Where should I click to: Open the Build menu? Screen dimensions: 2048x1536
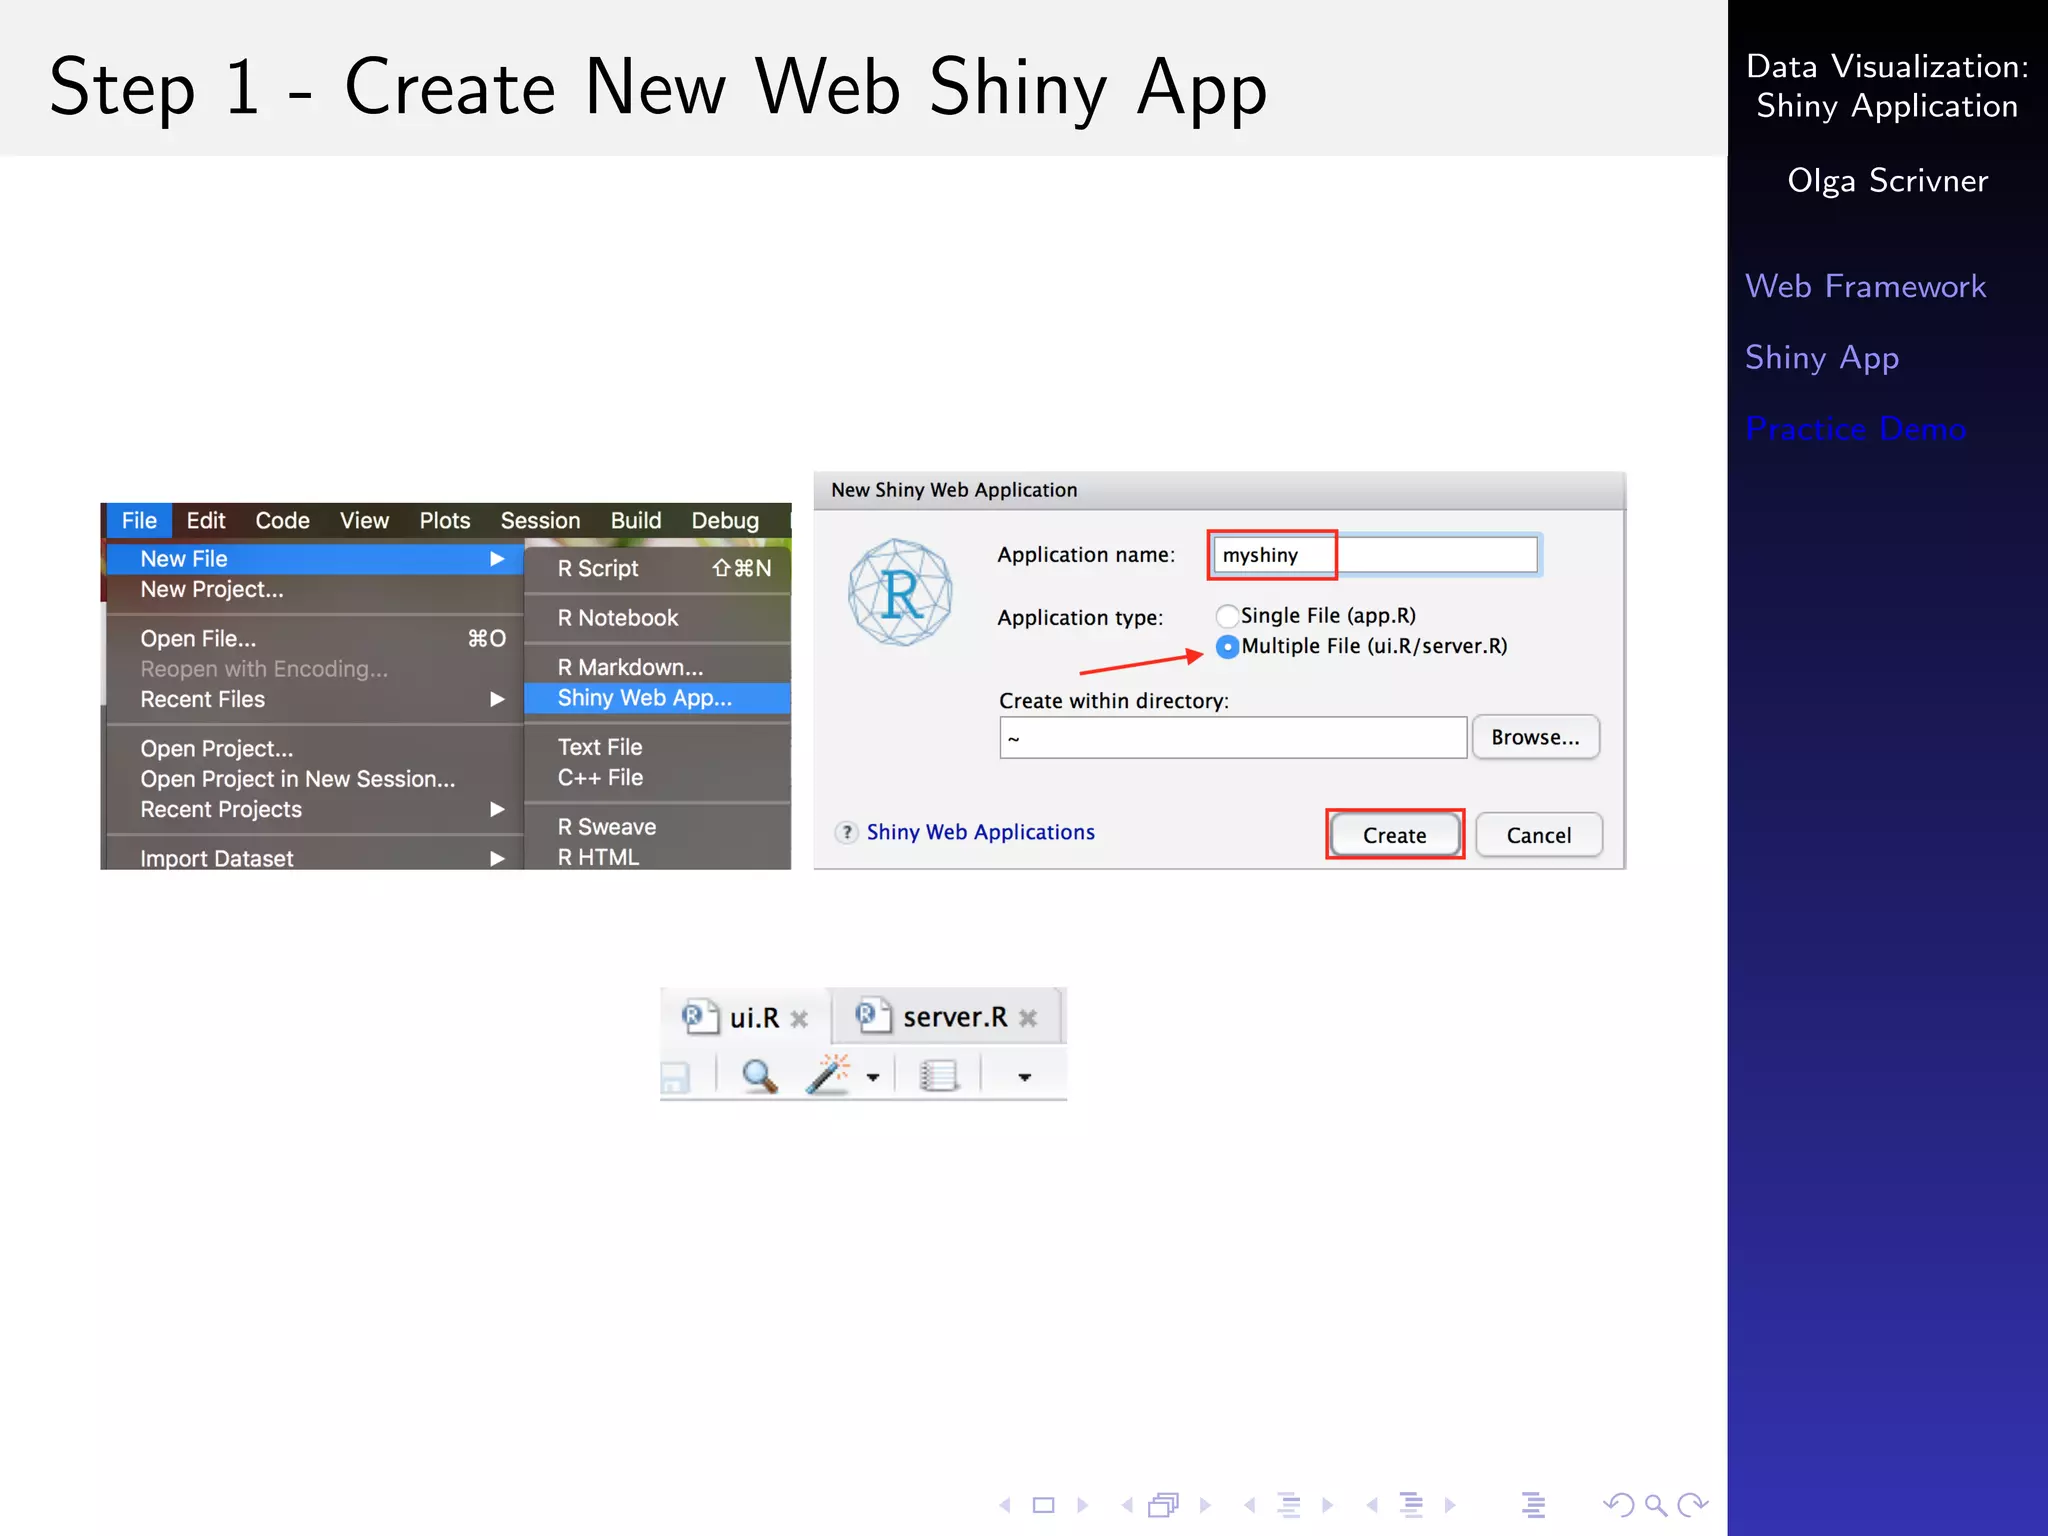[636, 521]
